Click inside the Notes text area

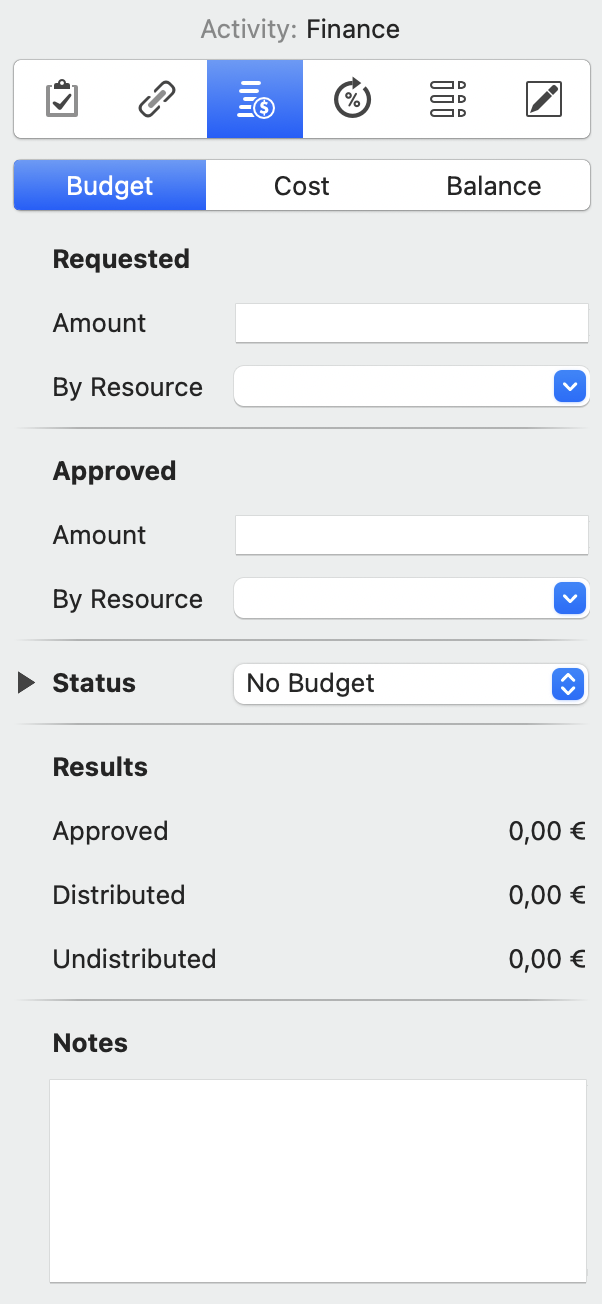(317, 1180)
